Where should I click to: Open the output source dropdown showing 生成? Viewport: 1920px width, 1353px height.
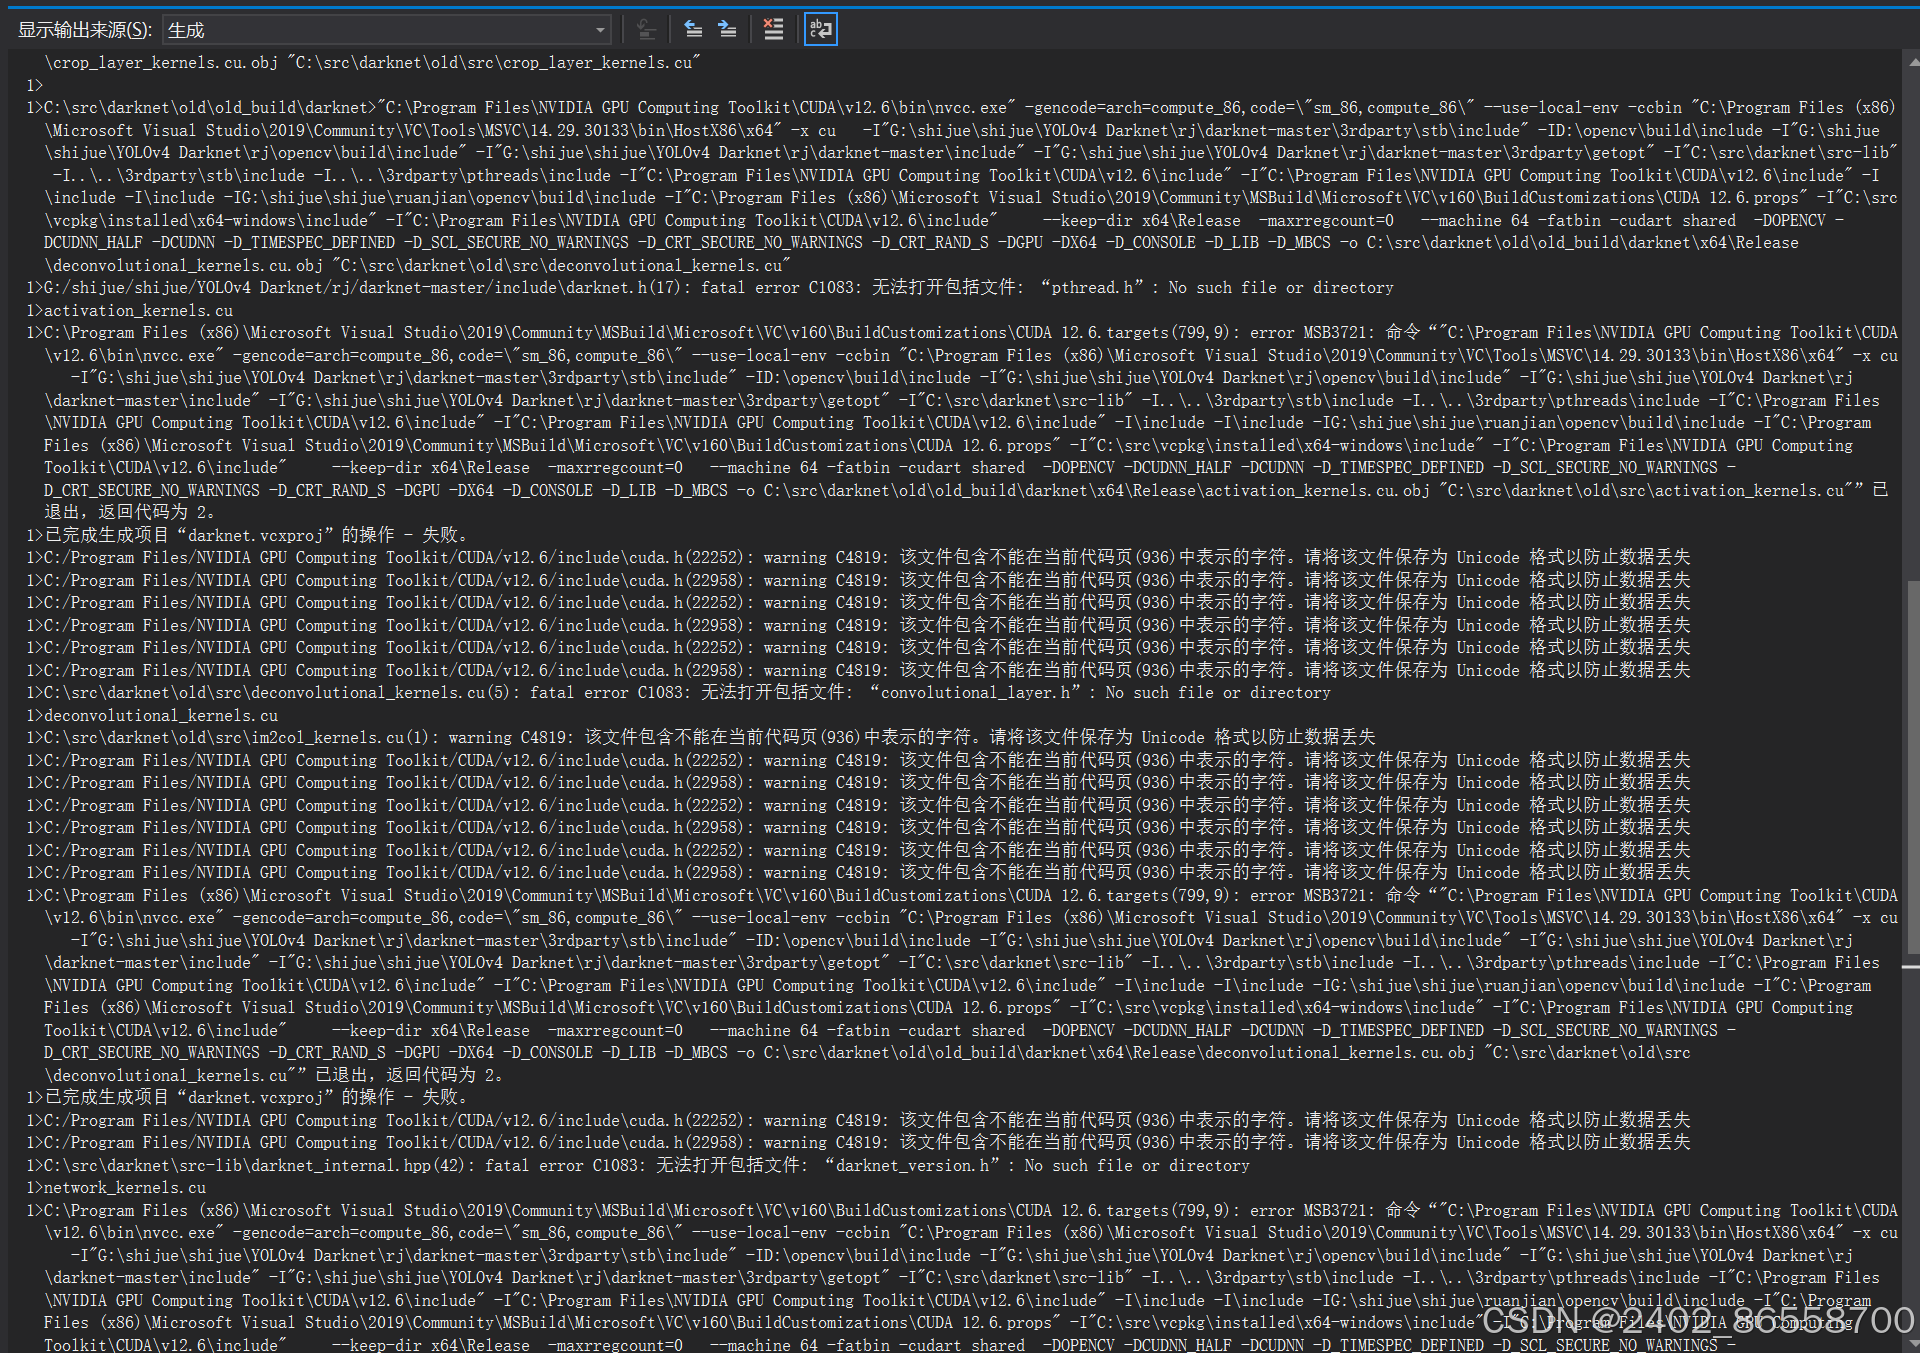[x=387, y=30]
